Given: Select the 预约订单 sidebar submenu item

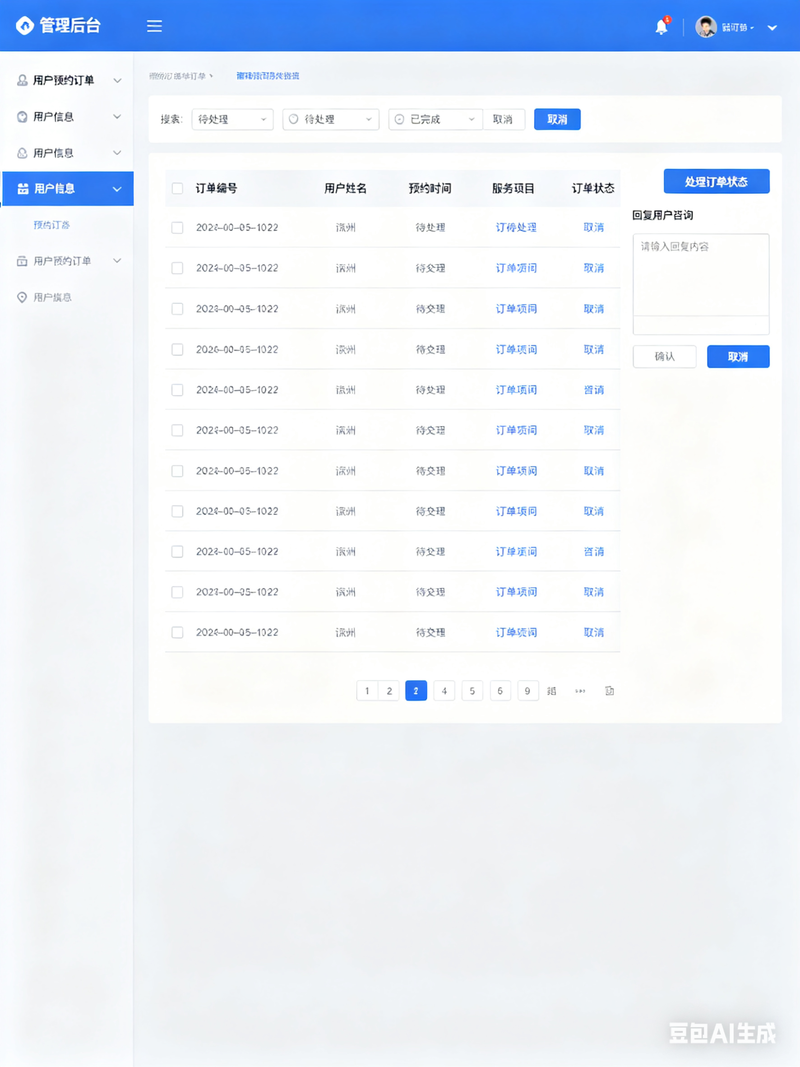Looking at the screenshot, I should point(52,225).
